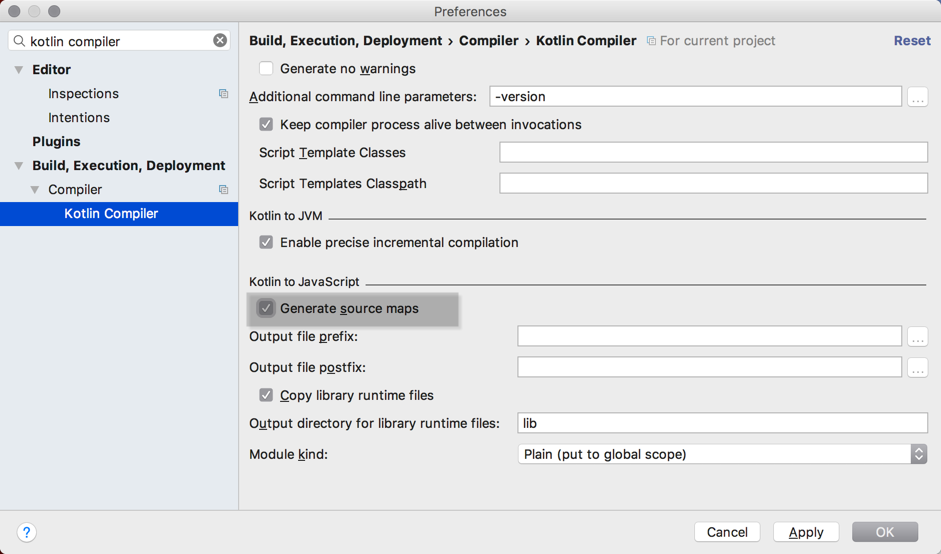Focus the preferences search field

[119, 41]
